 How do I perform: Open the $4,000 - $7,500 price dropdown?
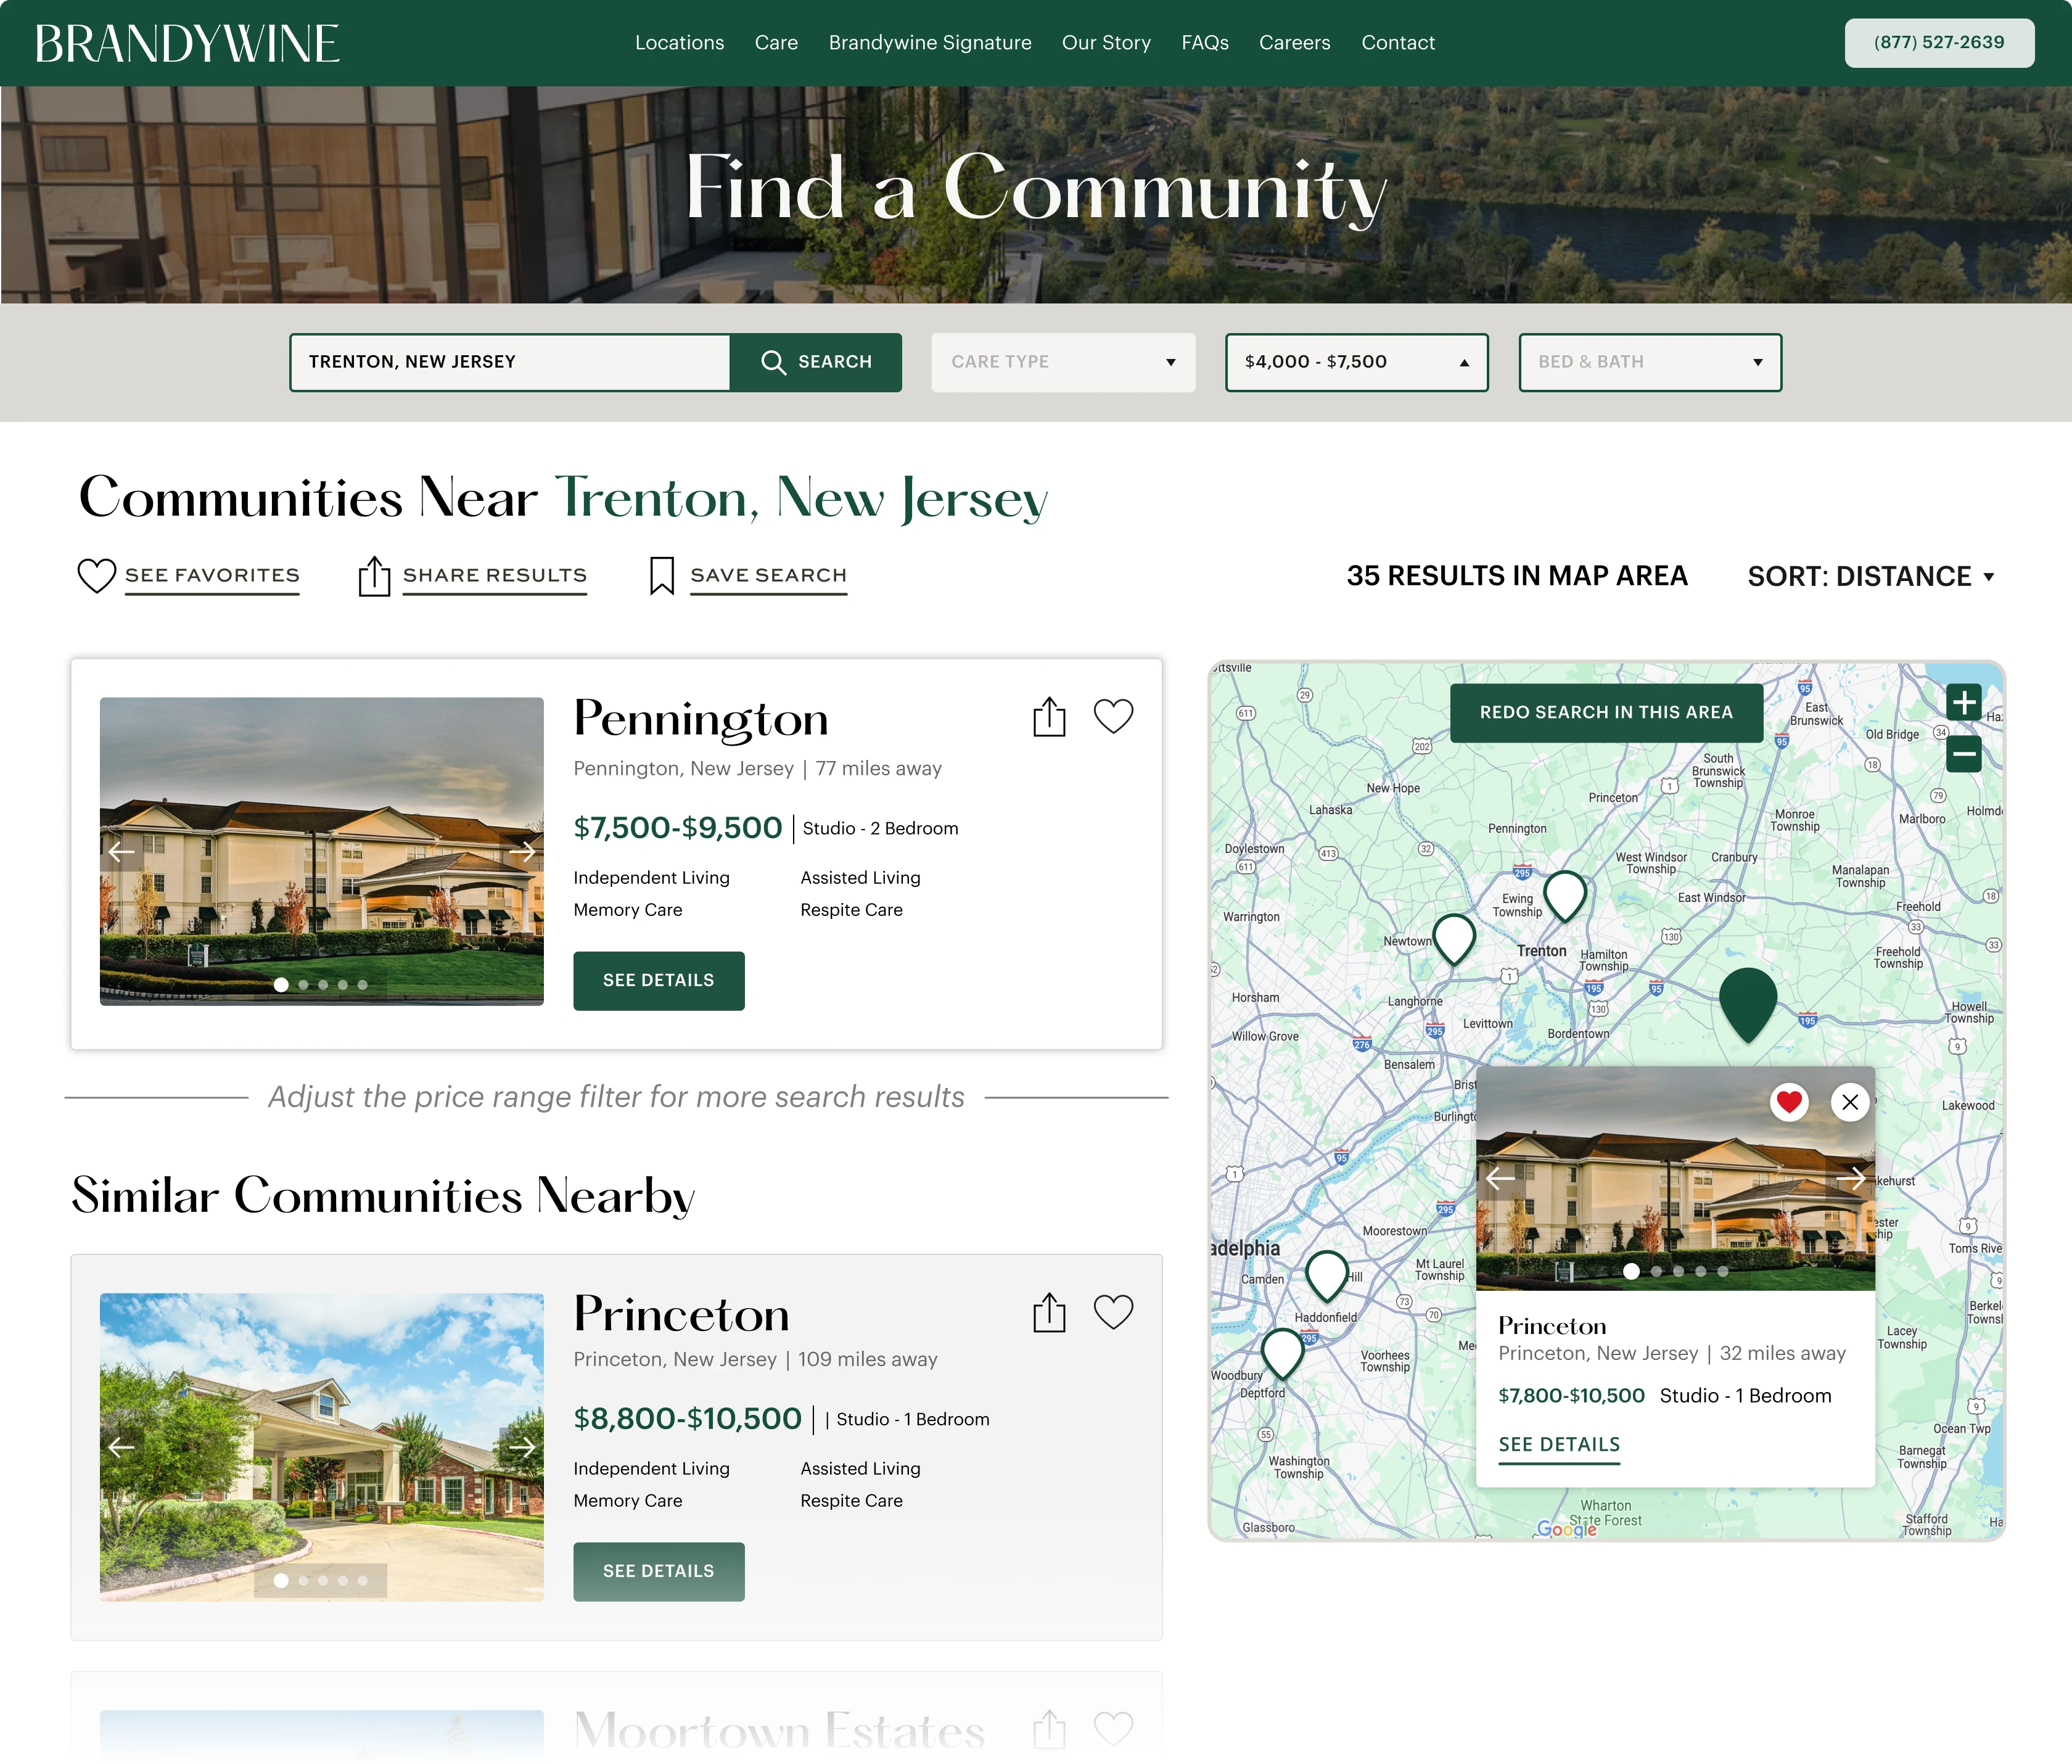(x=1357, y=362)
